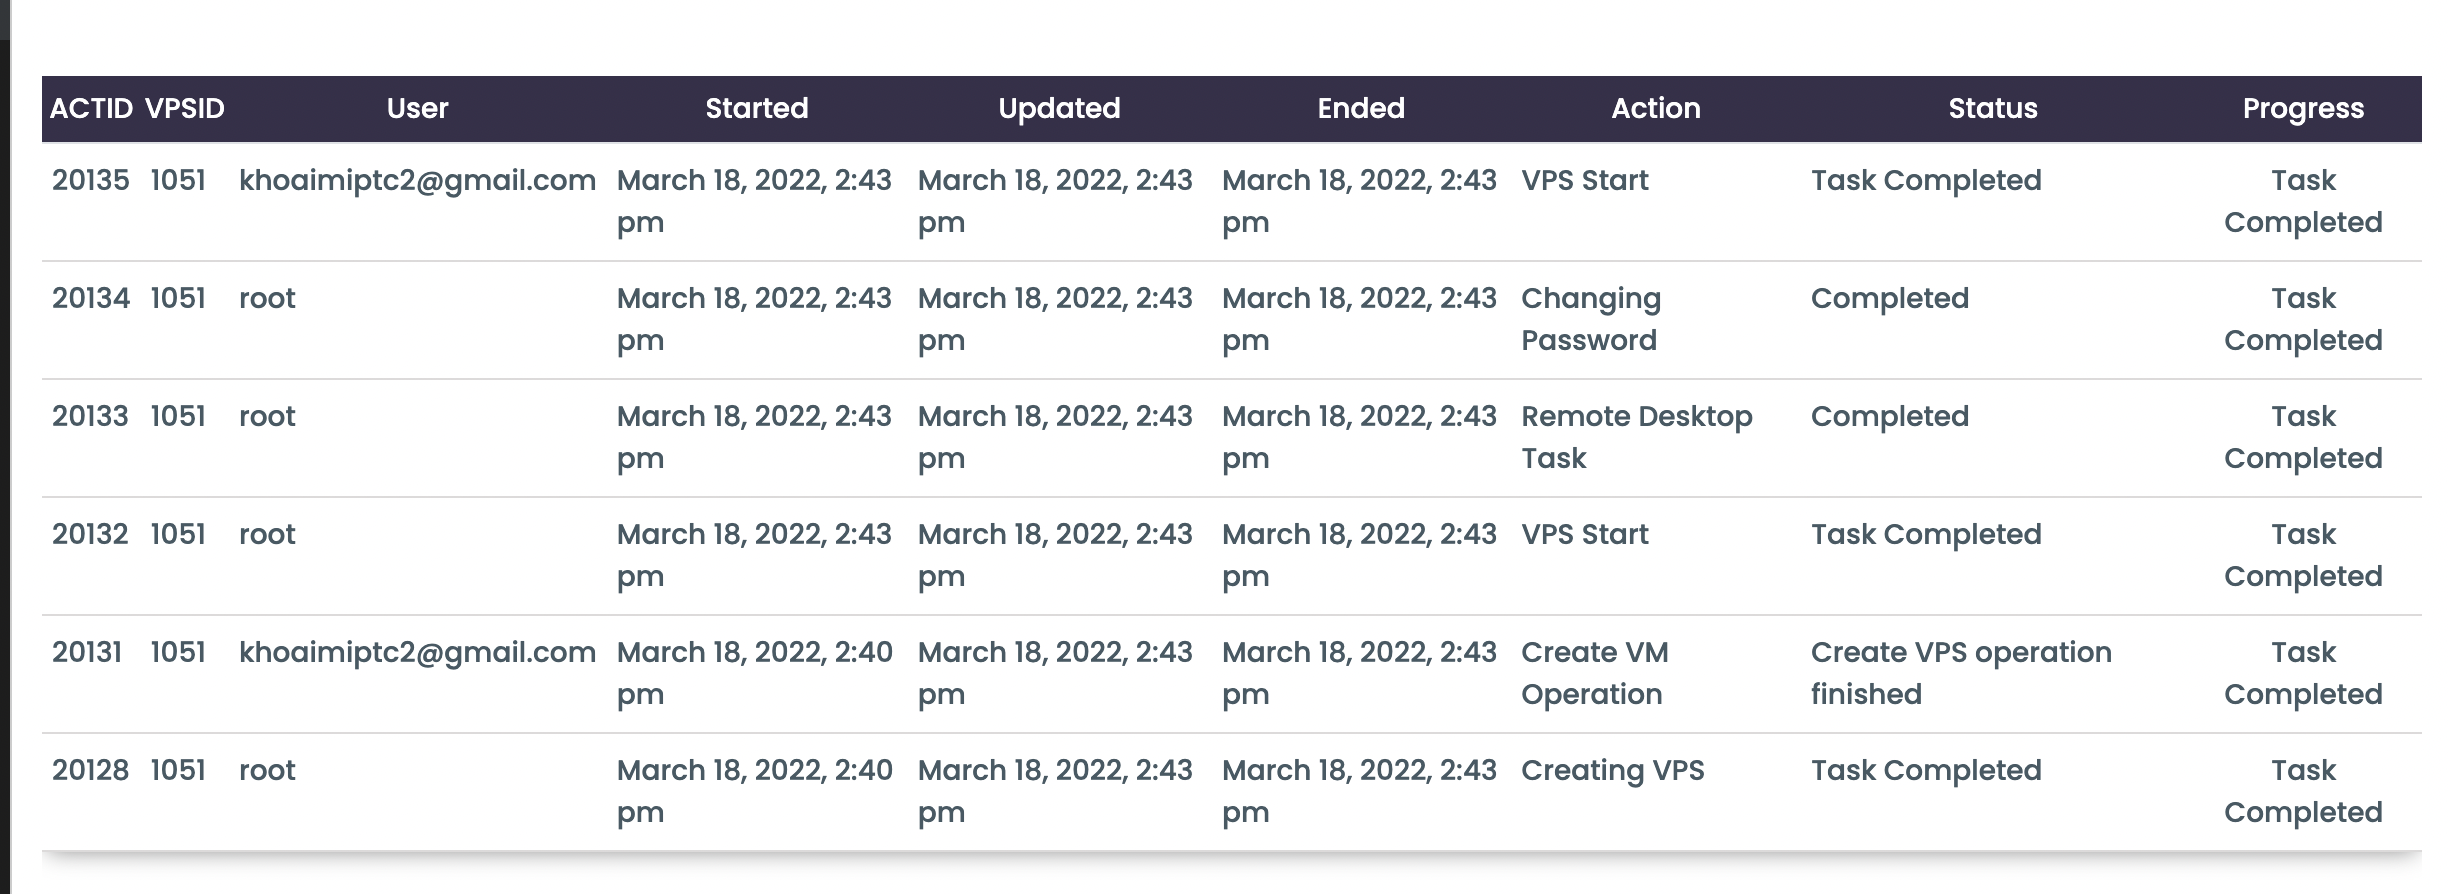The width and height of the screenshot is (2448, 894).
Task: Click the Creating VPS action cell
Action: 1612,770
